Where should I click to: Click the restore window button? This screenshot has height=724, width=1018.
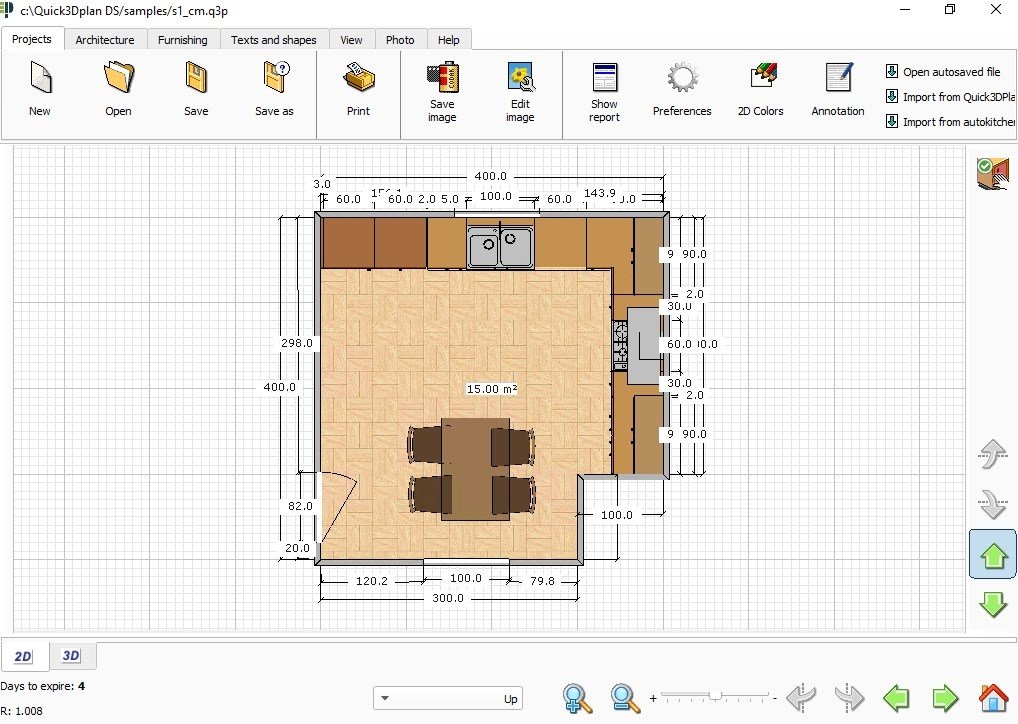pos(950,10)
